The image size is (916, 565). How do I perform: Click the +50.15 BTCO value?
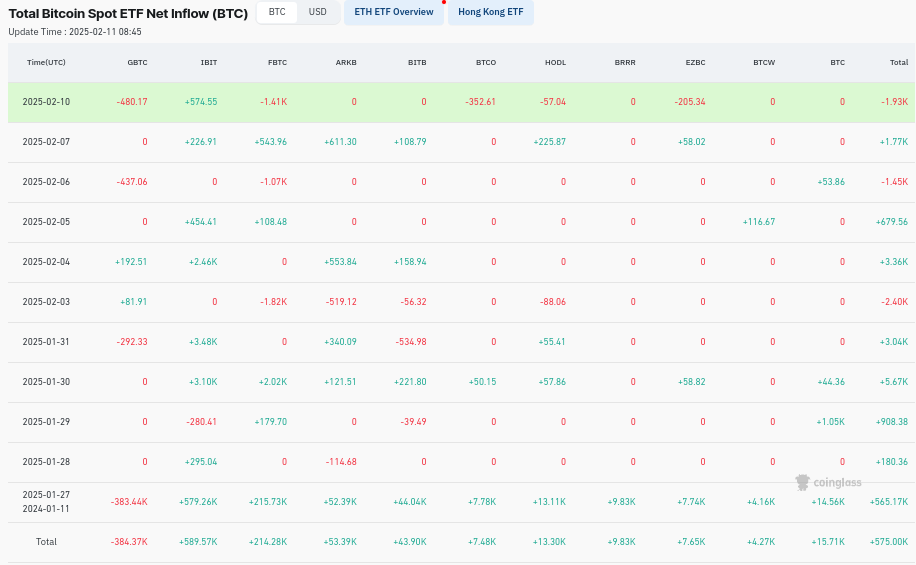[483, 382]
